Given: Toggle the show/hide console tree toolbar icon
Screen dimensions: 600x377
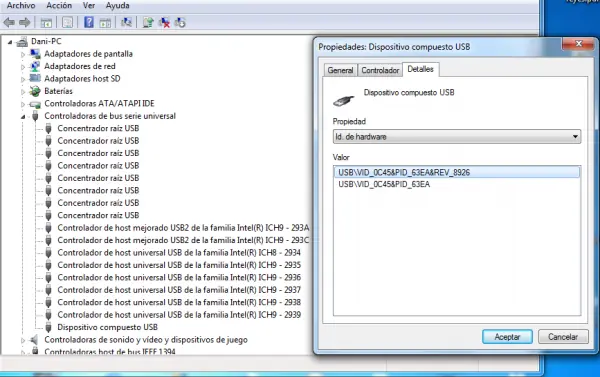Looking at the screenshot, I should pos(46,23).
